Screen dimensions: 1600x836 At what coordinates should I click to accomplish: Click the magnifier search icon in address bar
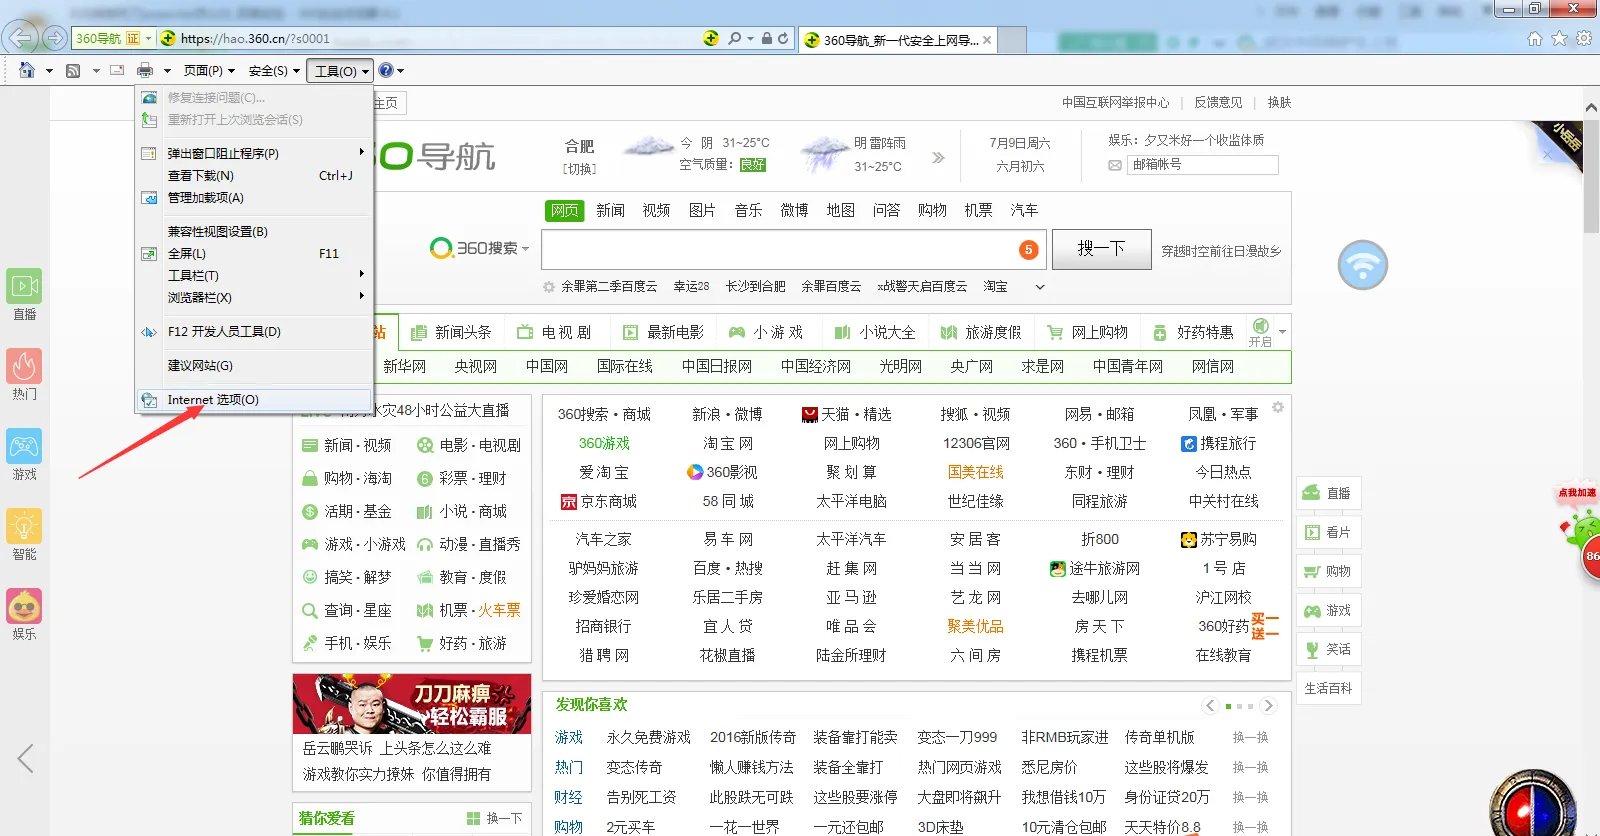pyautogui.click(x=735, y=38)
